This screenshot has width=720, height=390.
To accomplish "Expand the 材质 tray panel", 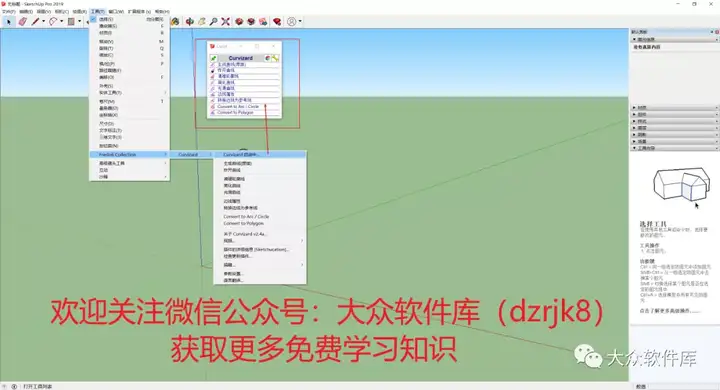I will [x=675, y=107].
